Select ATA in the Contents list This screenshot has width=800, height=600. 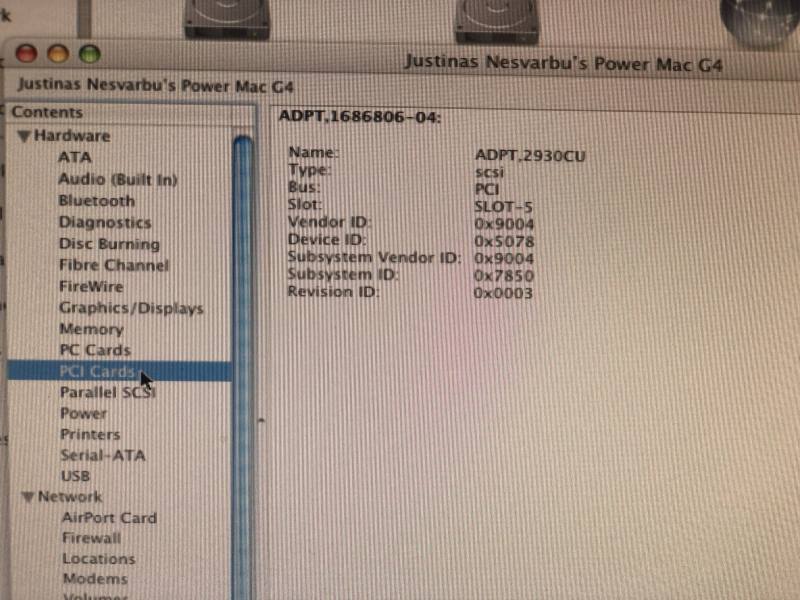point(74,157)
